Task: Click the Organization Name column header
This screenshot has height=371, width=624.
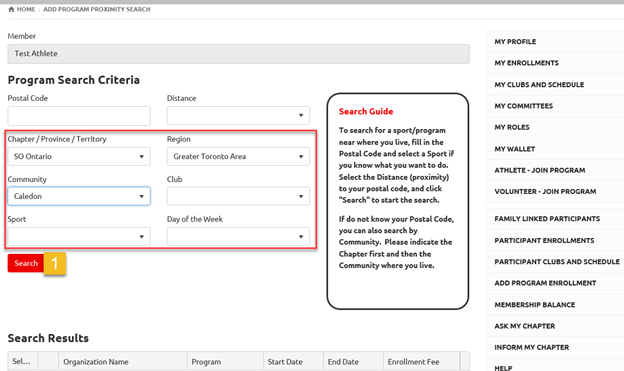Action: coord(123,361)
